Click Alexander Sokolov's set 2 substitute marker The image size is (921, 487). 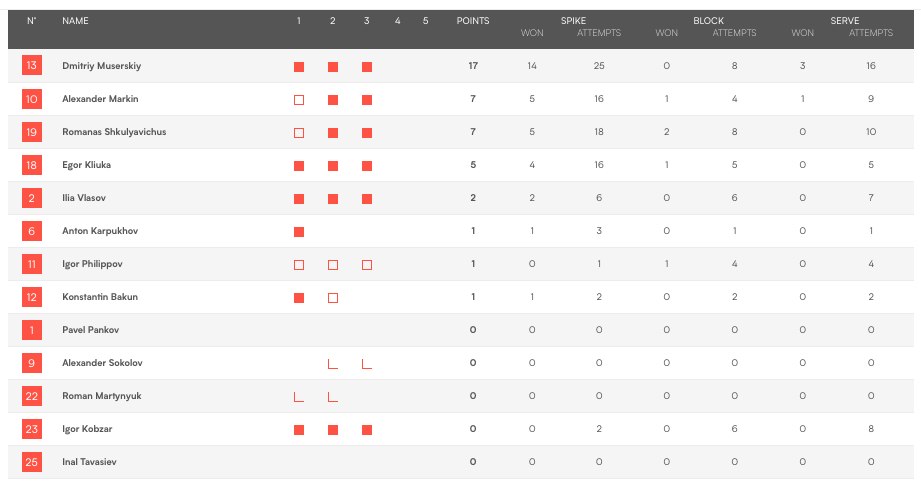pyautogui.click(x=332, y=364)
